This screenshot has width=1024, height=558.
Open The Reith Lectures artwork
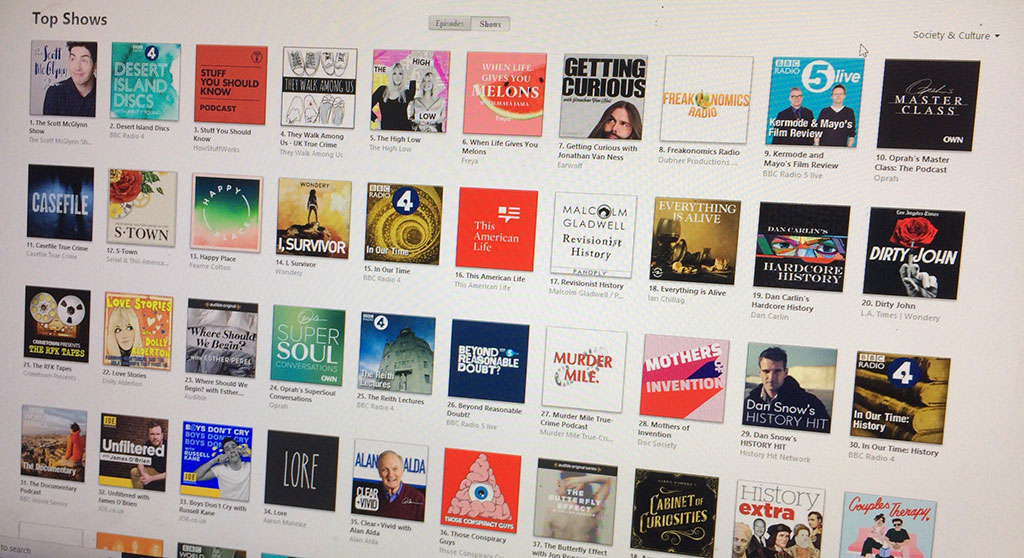pyautogui.click(x=397, y=355)
